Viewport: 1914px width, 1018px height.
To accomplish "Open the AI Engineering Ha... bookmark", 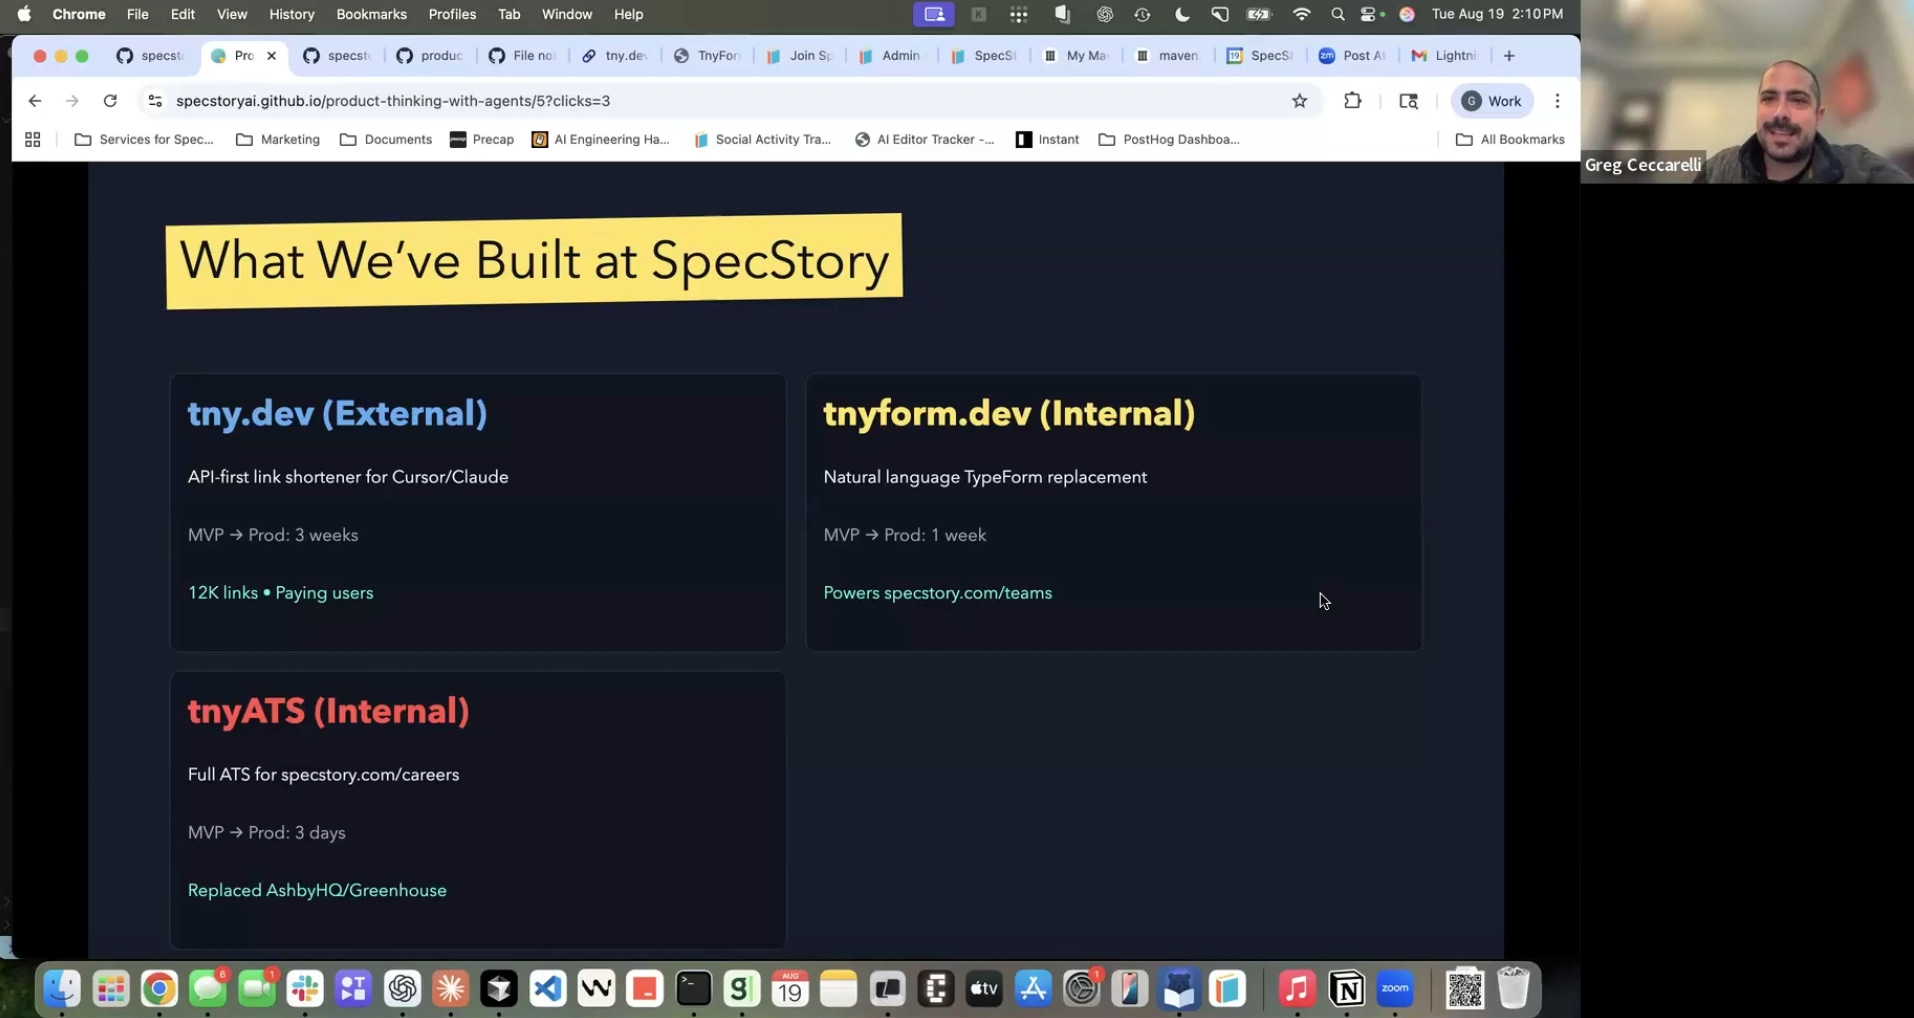I will [601, 140].
